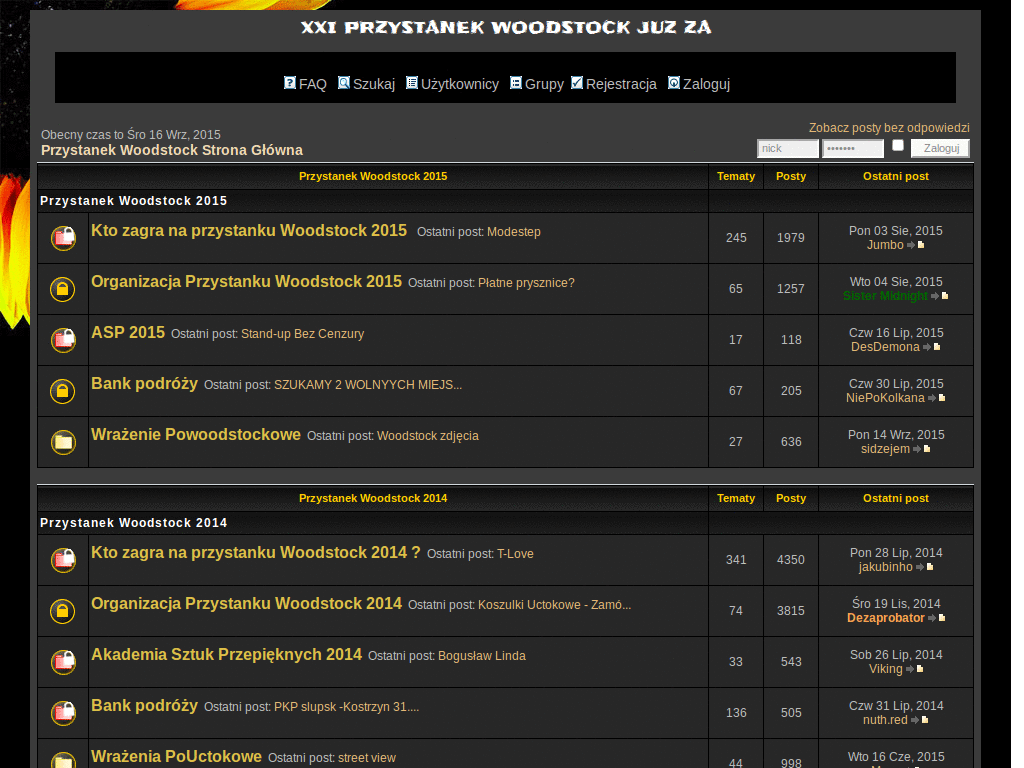
Task: Click forum status icon for Kto zagra 2015
Action: coord(63,238)
